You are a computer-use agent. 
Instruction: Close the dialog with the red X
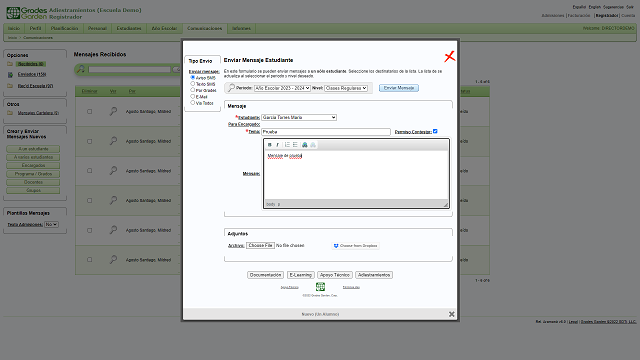click(449, 56)
